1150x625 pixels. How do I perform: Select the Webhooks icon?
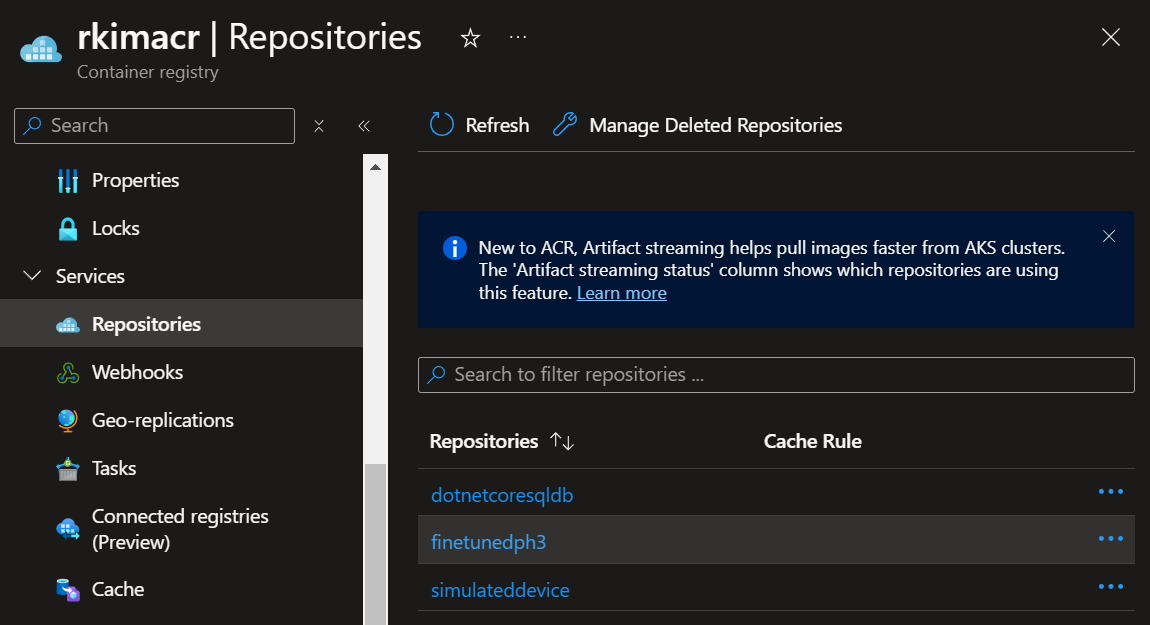click(68, 372)
